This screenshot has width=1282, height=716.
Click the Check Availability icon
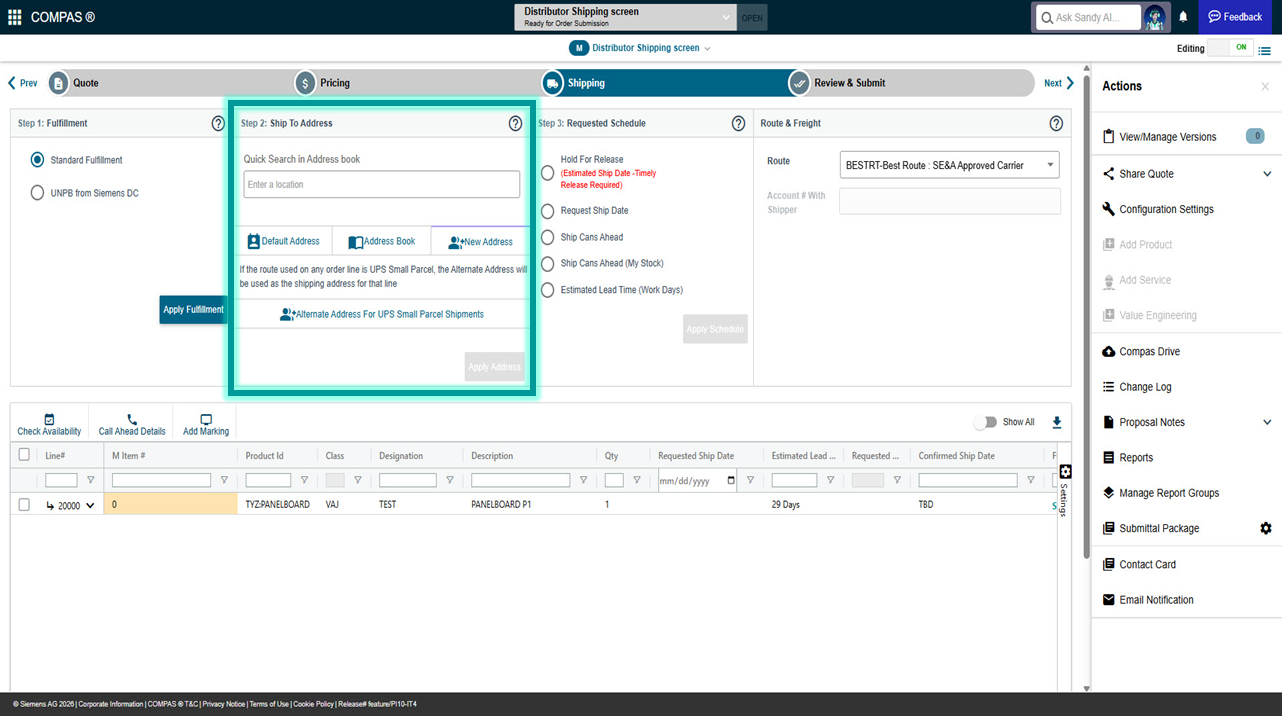pos(49,420)
